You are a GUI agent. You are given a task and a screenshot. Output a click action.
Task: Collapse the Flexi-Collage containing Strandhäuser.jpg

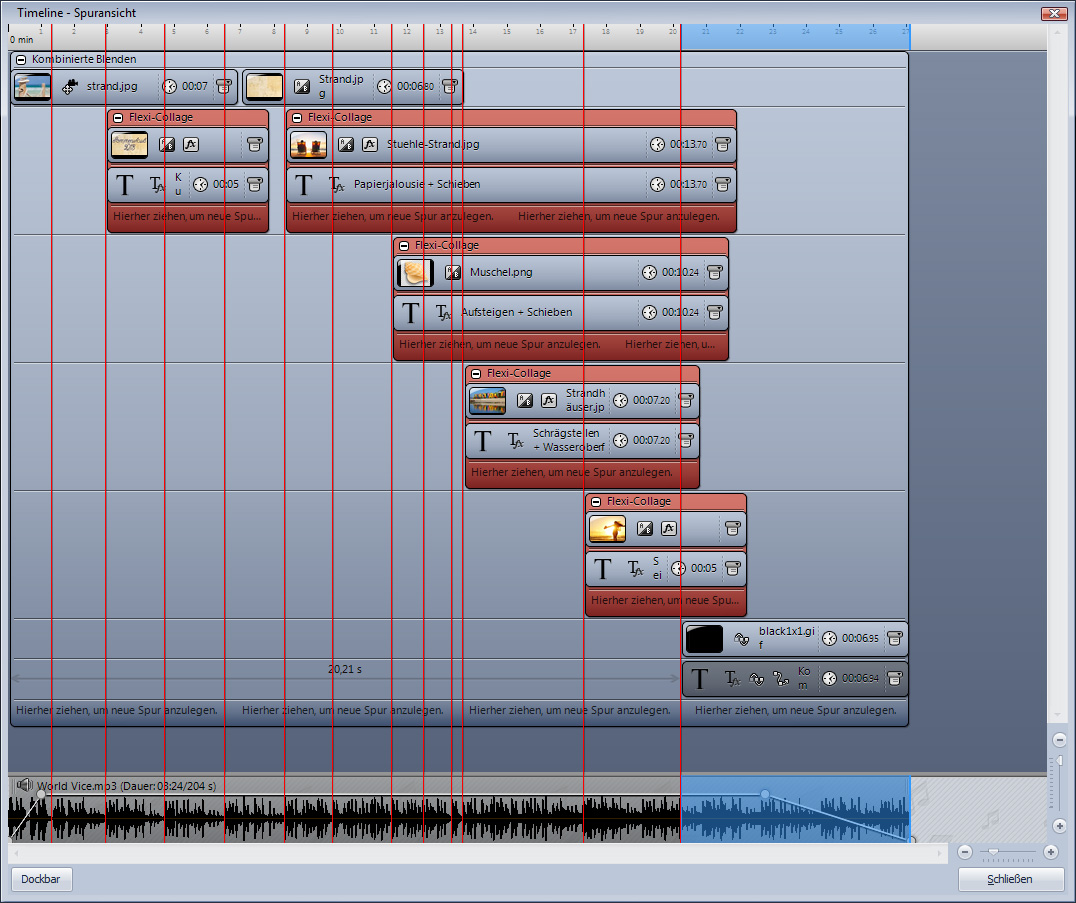click(476, 373)
